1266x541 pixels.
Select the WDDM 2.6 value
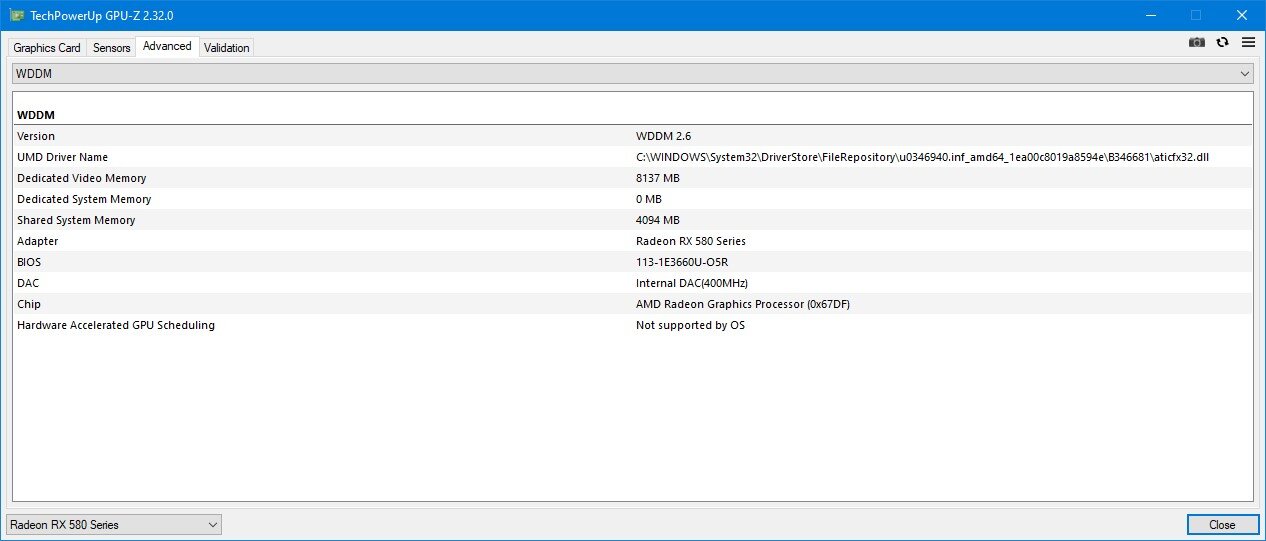click(x=666, y=136)
